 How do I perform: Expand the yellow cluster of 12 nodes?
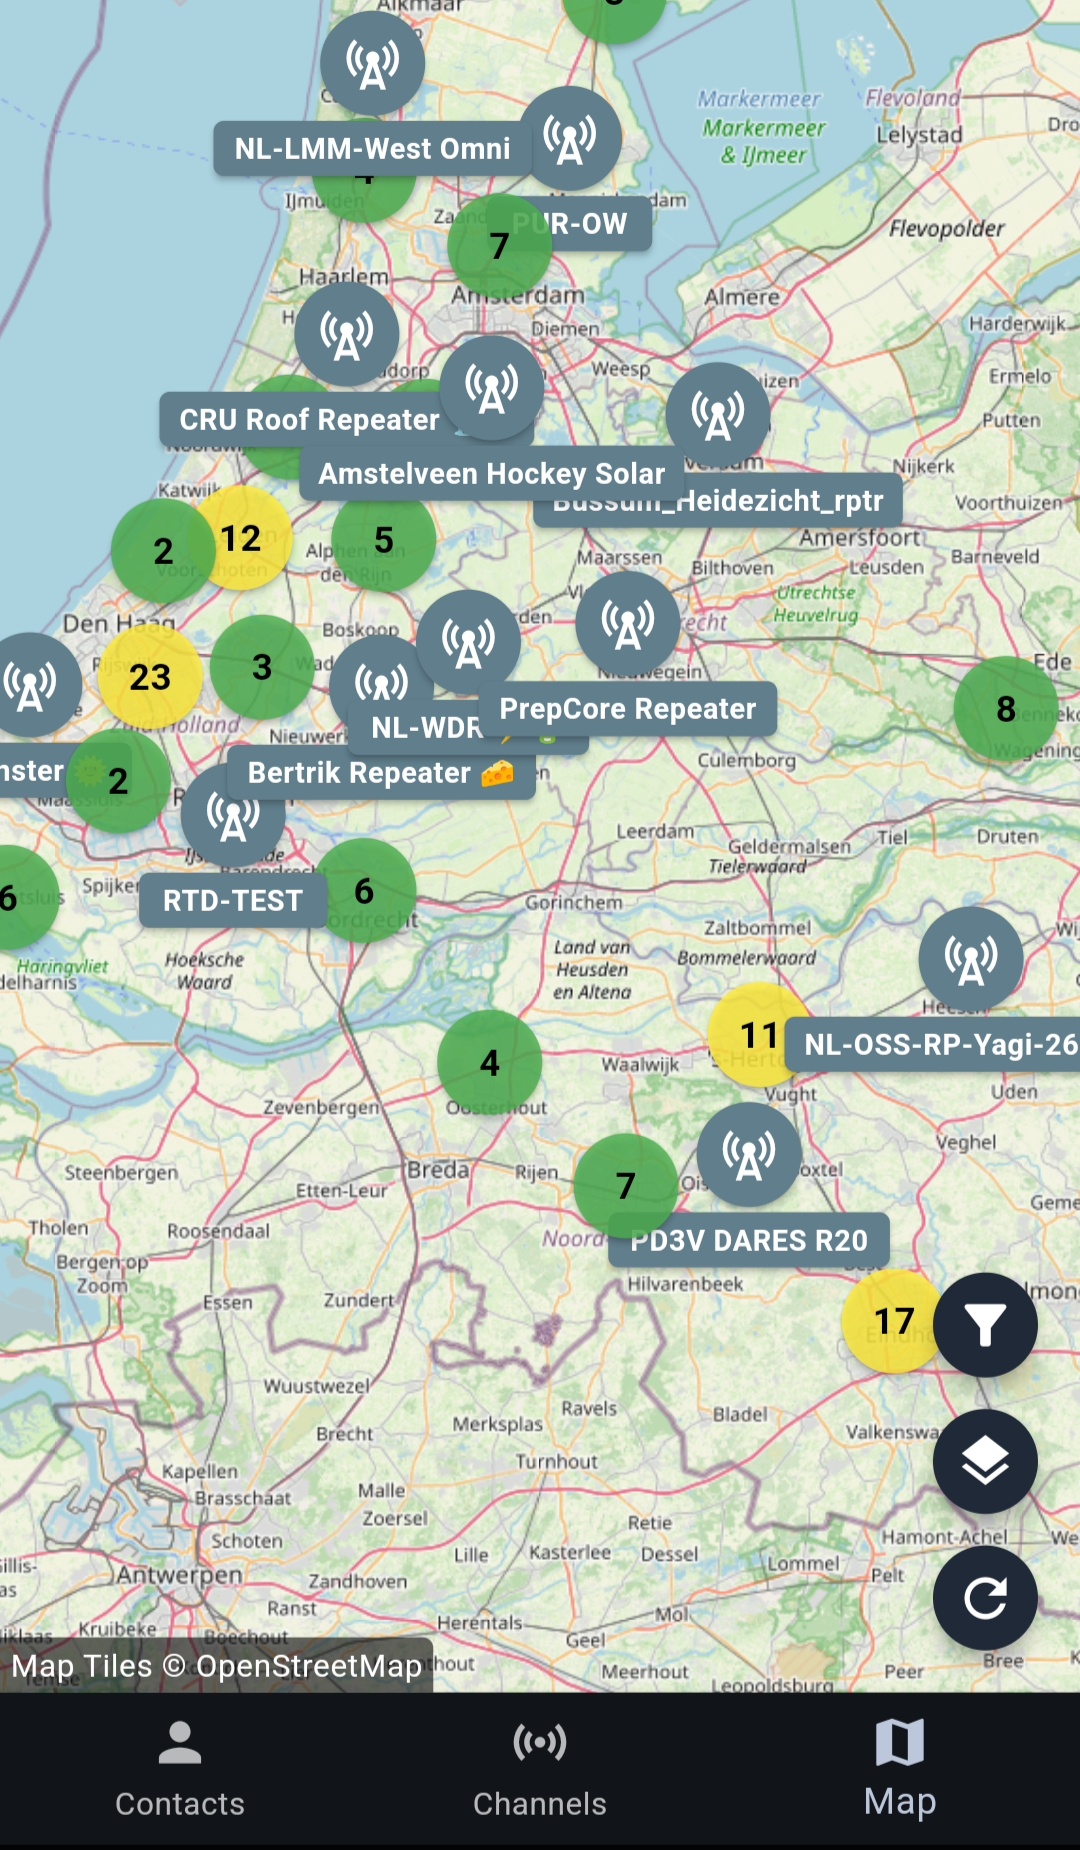click(x=241, y=538)
